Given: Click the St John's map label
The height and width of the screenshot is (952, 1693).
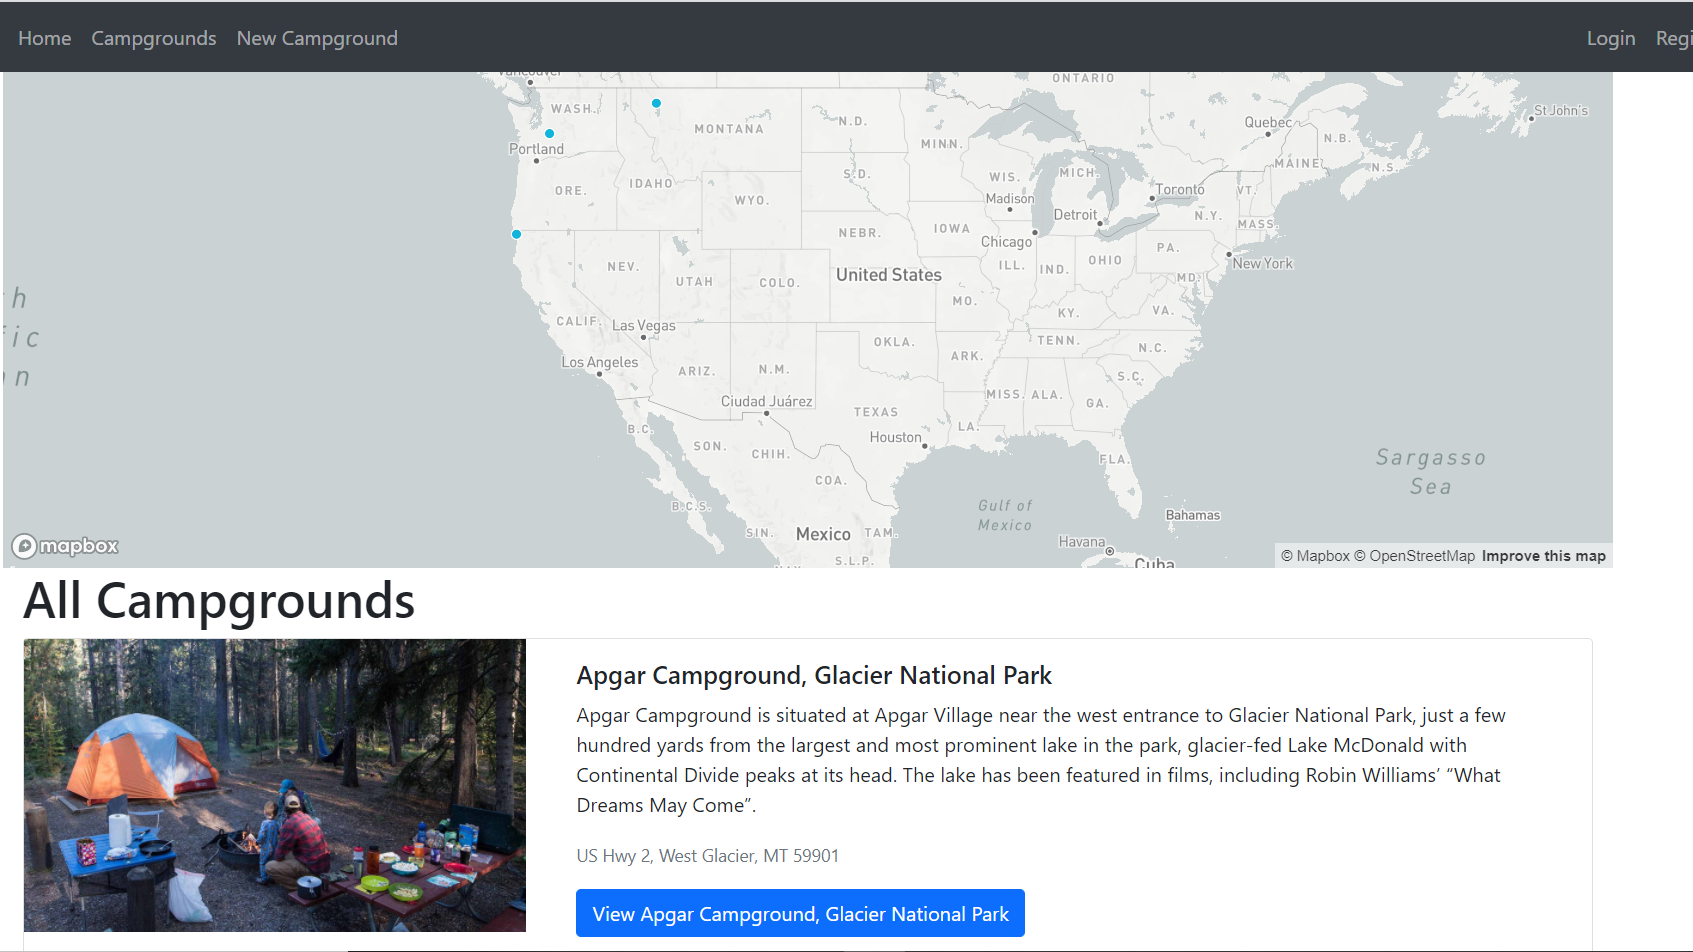Looking at the screenshot, I should click(x=1561, y=110).
